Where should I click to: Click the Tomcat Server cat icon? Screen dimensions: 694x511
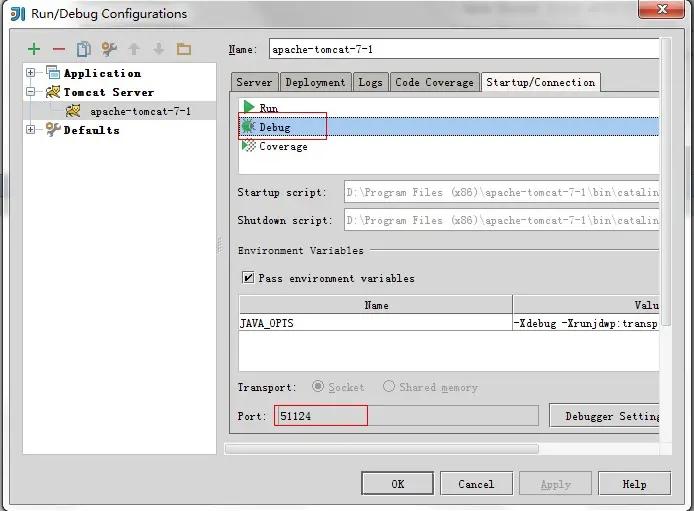click(53, 92)
